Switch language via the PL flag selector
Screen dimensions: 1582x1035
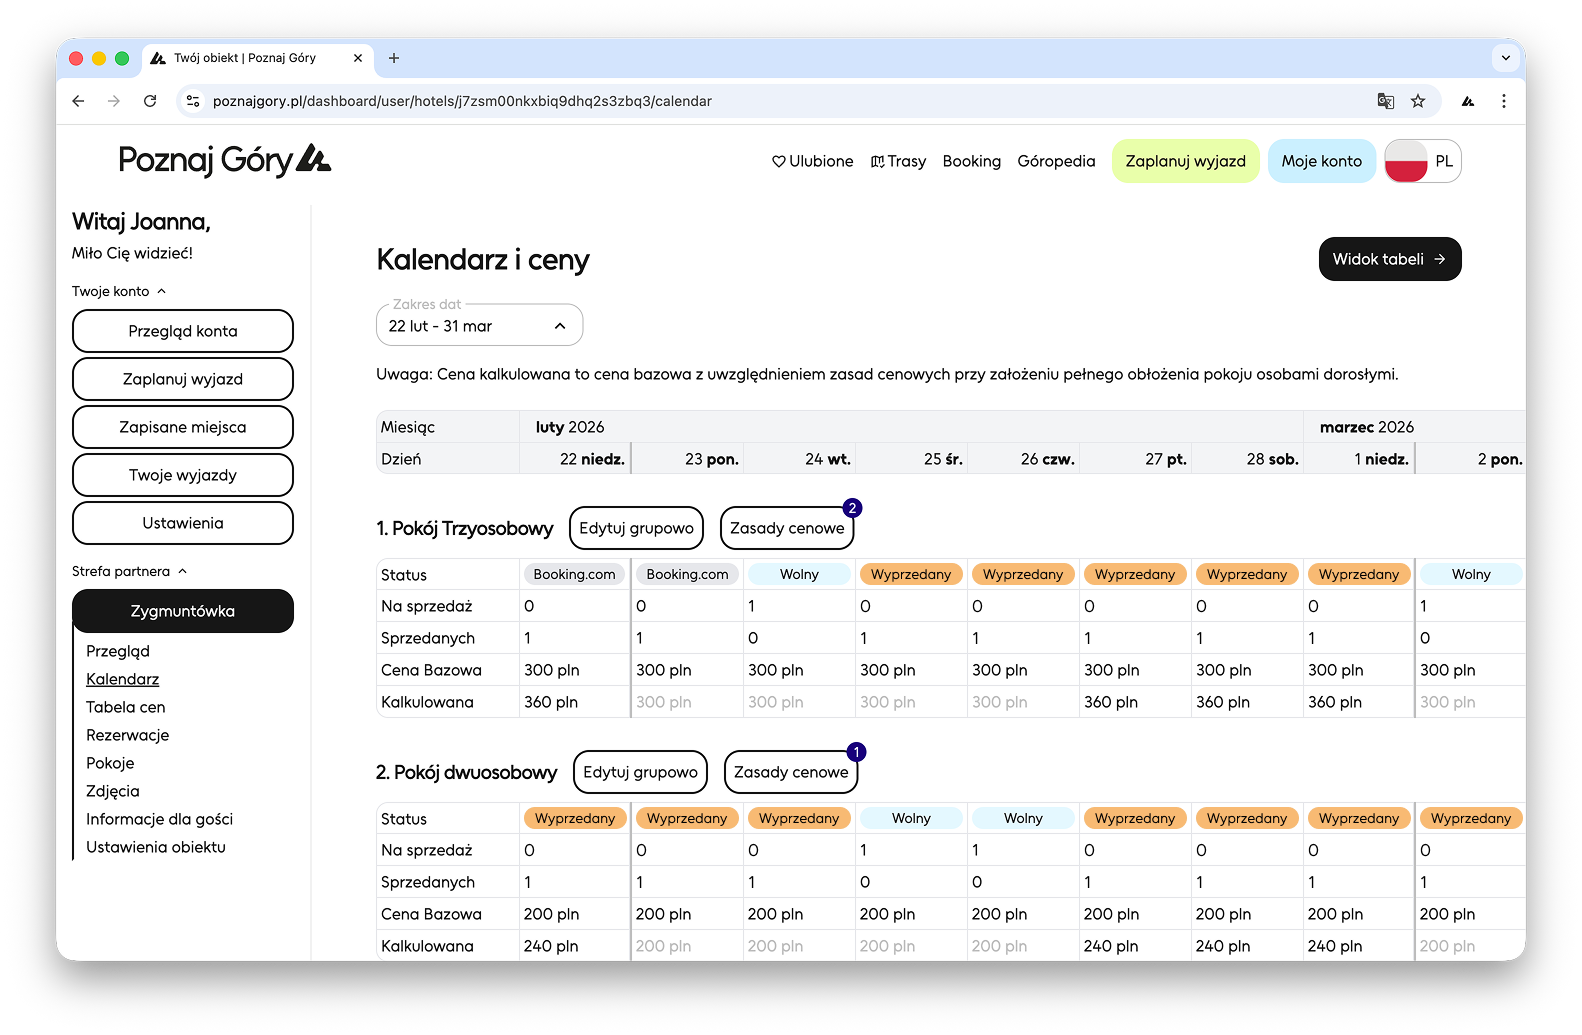(1423, 161)
